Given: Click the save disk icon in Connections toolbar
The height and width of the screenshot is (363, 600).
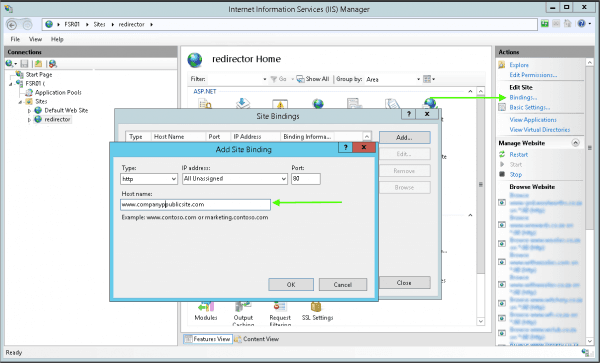Looking at the screenshot, I should (x=24, y=63).
